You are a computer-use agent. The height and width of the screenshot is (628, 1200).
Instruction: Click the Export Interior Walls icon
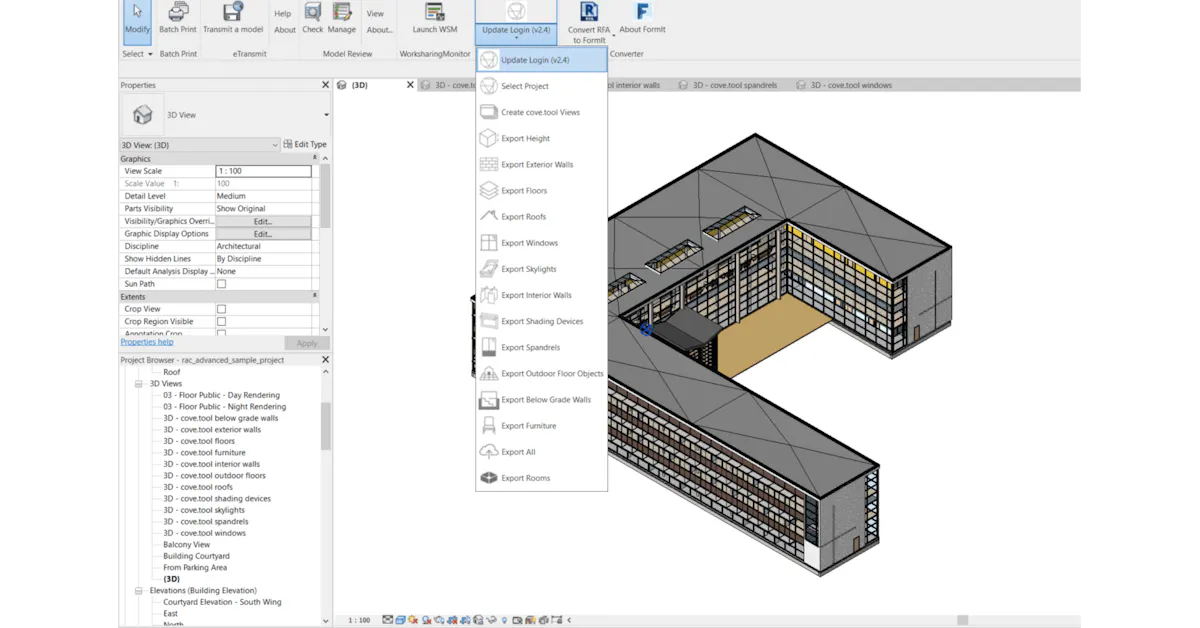(488, 295)
